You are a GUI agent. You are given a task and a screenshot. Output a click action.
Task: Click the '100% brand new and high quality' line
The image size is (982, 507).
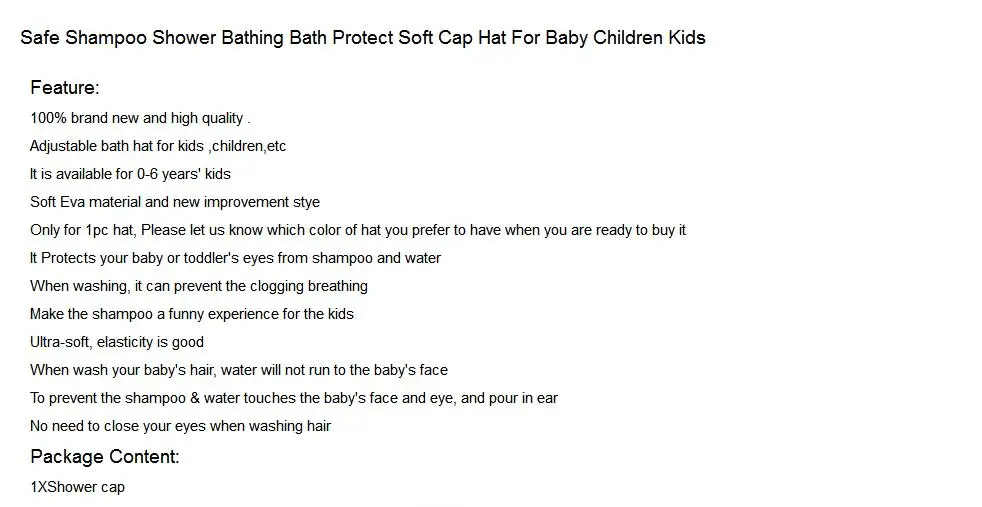click(x=137, y=118)
